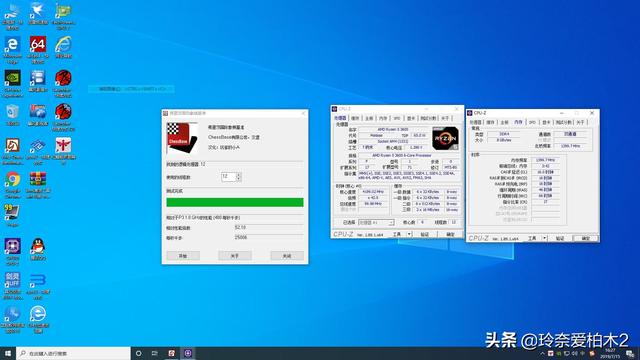Click 确定 button in processor CPU-Z window
This screenshot has height=360, width=640.
tap(450, 234)
